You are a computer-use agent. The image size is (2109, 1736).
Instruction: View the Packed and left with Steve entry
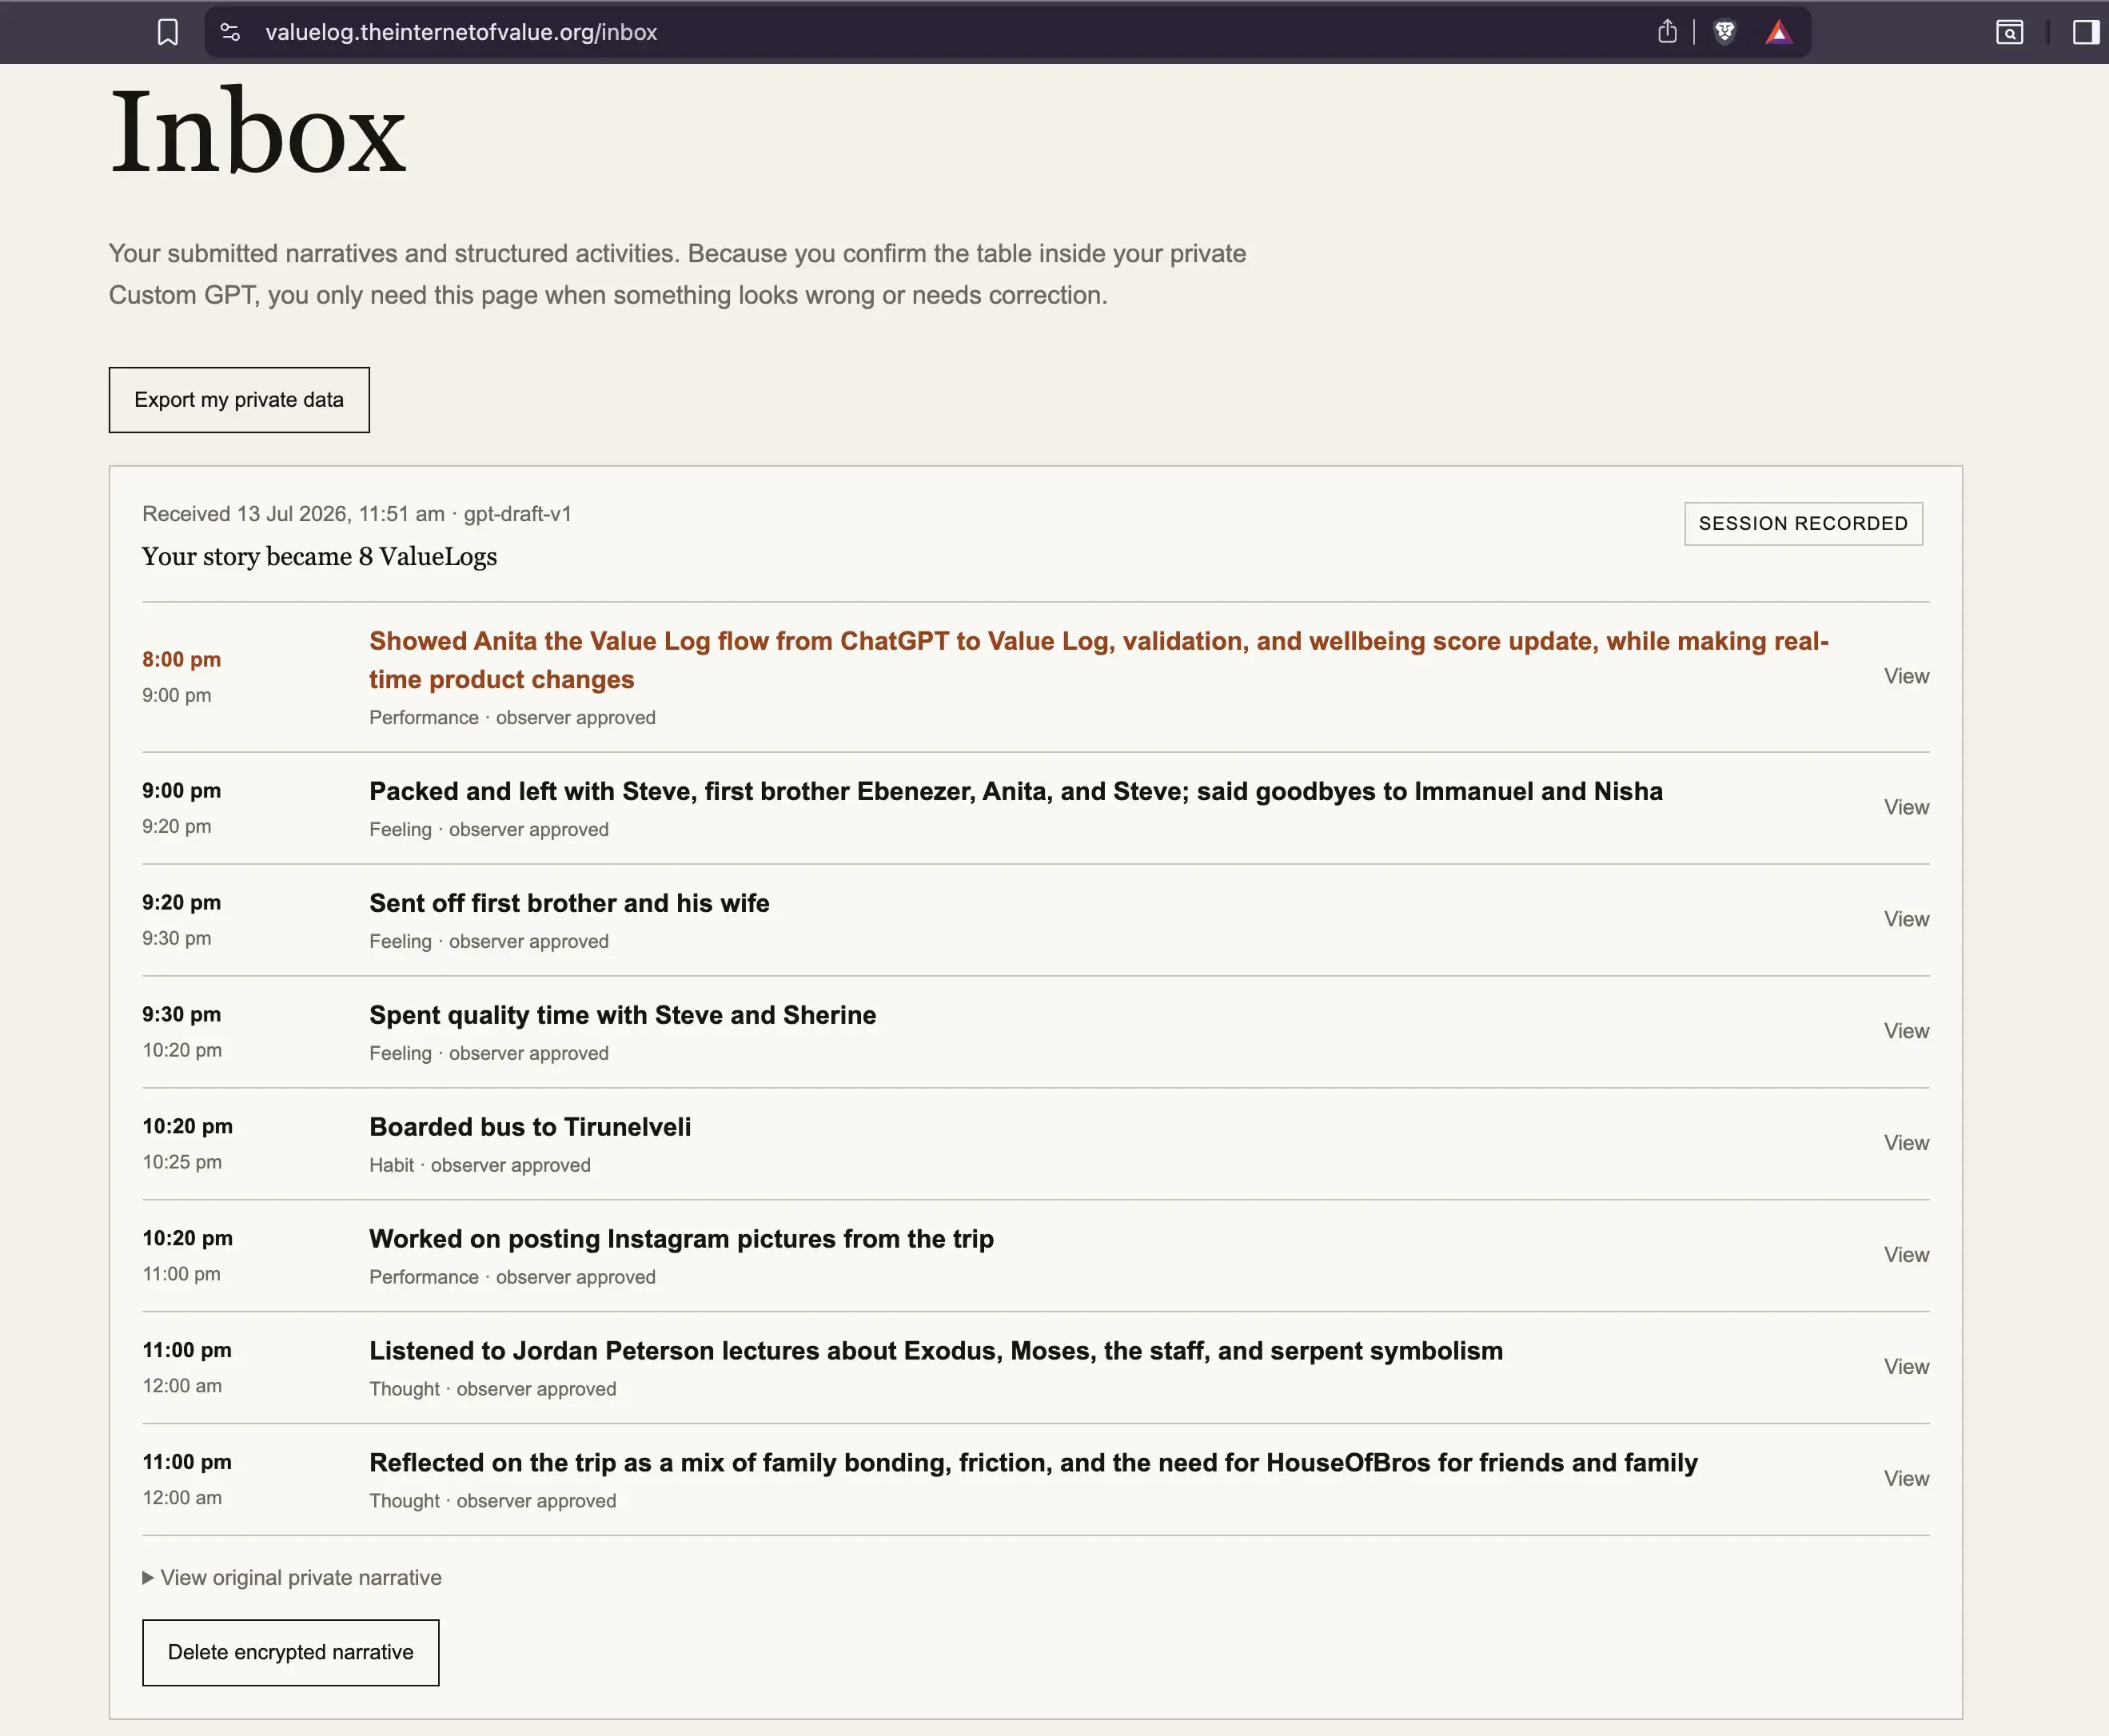(1906, 807)
